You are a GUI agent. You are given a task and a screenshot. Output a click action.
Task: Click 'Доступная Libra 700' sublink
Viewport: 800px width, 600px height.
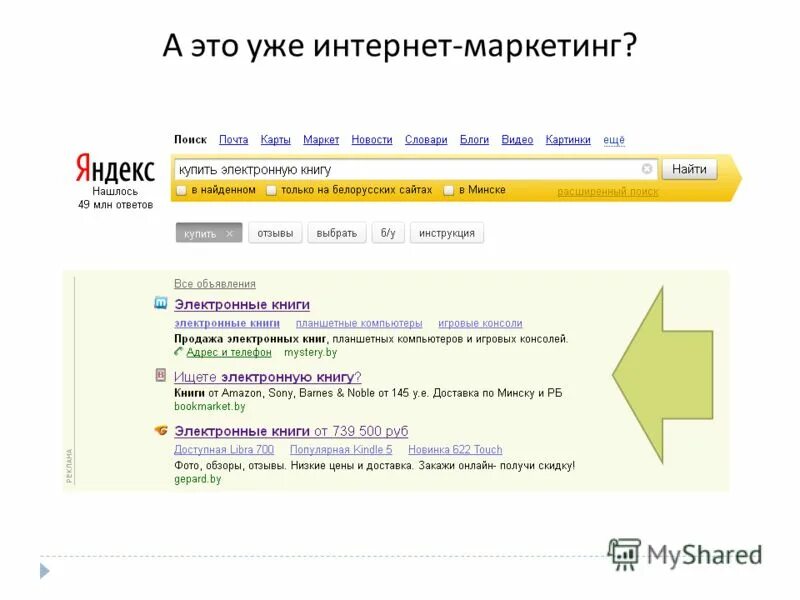click(x=224, y=449)
